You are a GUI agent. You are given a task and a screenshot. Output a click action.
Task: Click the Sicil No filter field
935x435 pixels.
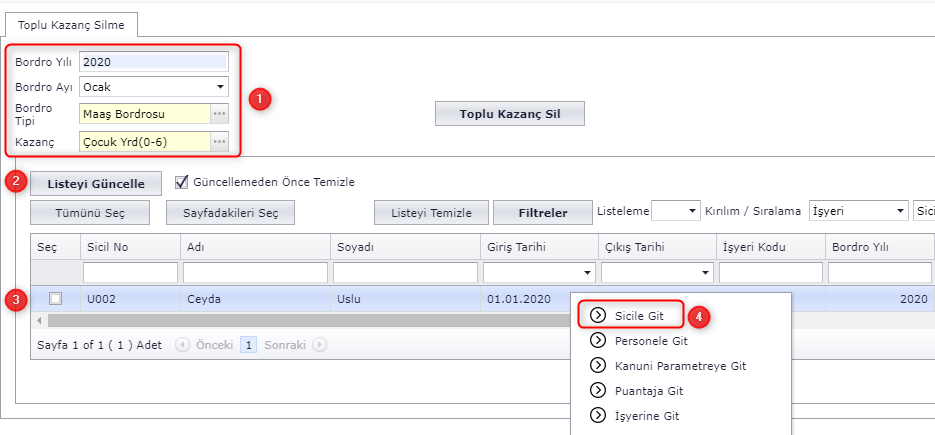(129, 273)
